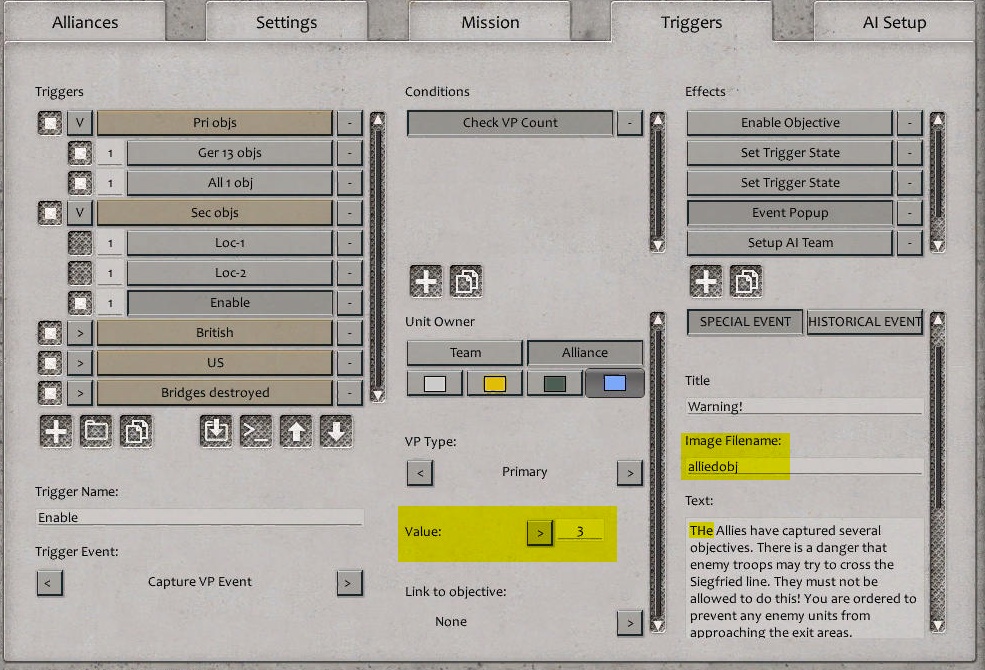Click the import trigger icon with the down arrow tray
The width and height of the screenshot is (985, 670).
[x=216, y=431]
